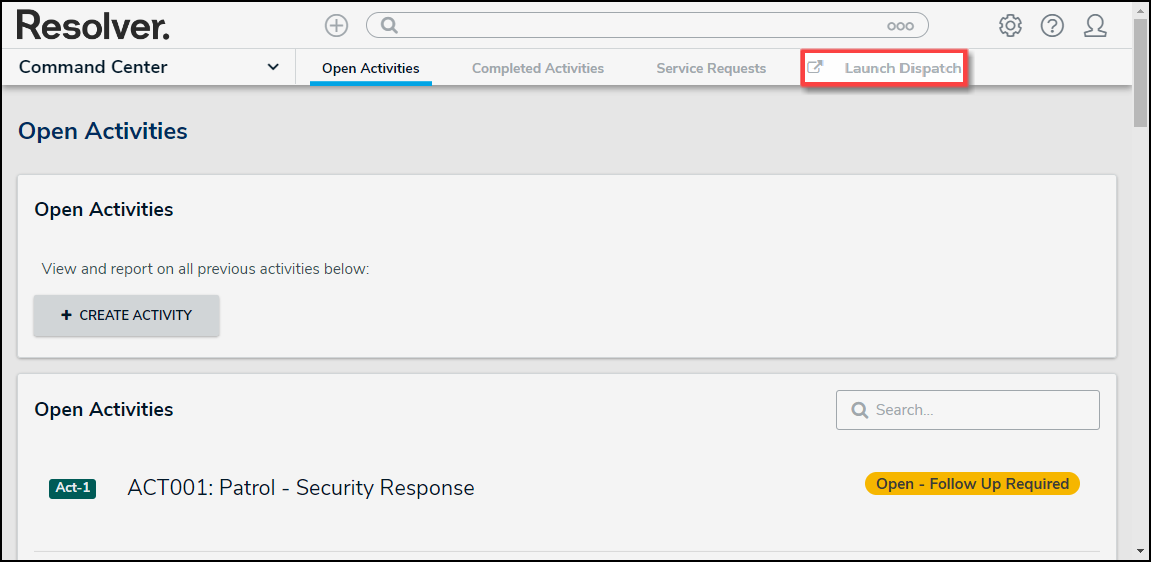Expand the Command Center dropdown
Viewport: 1151px width, 562px height.
click(273, 68)
